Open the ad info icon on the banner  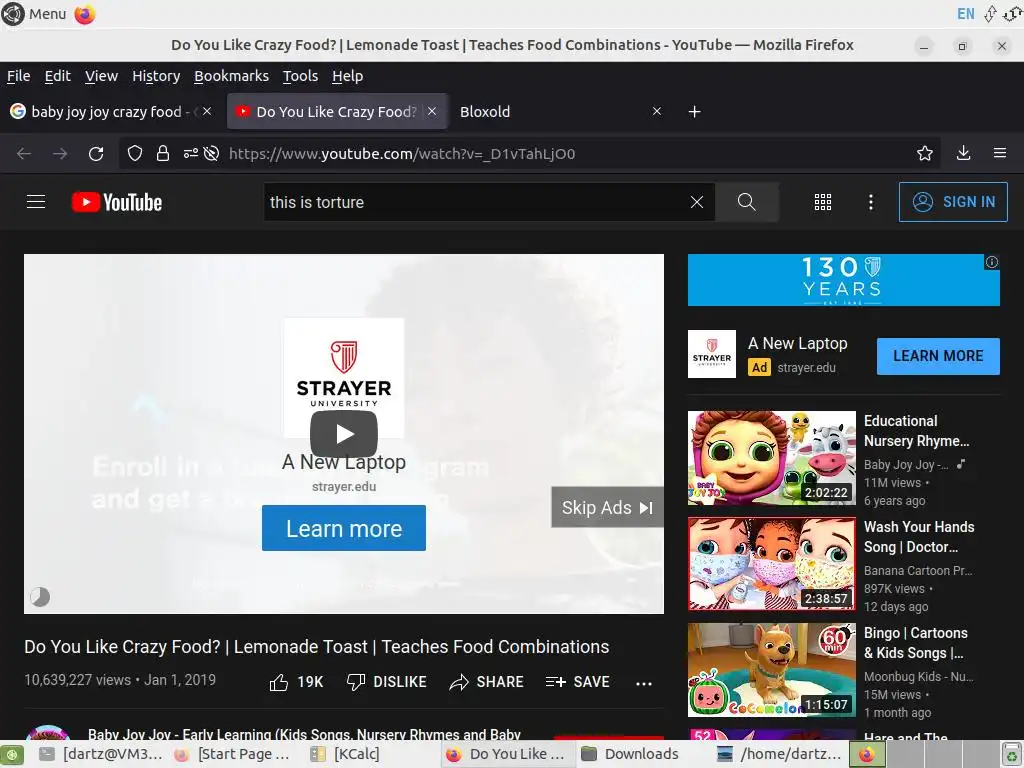992,262
